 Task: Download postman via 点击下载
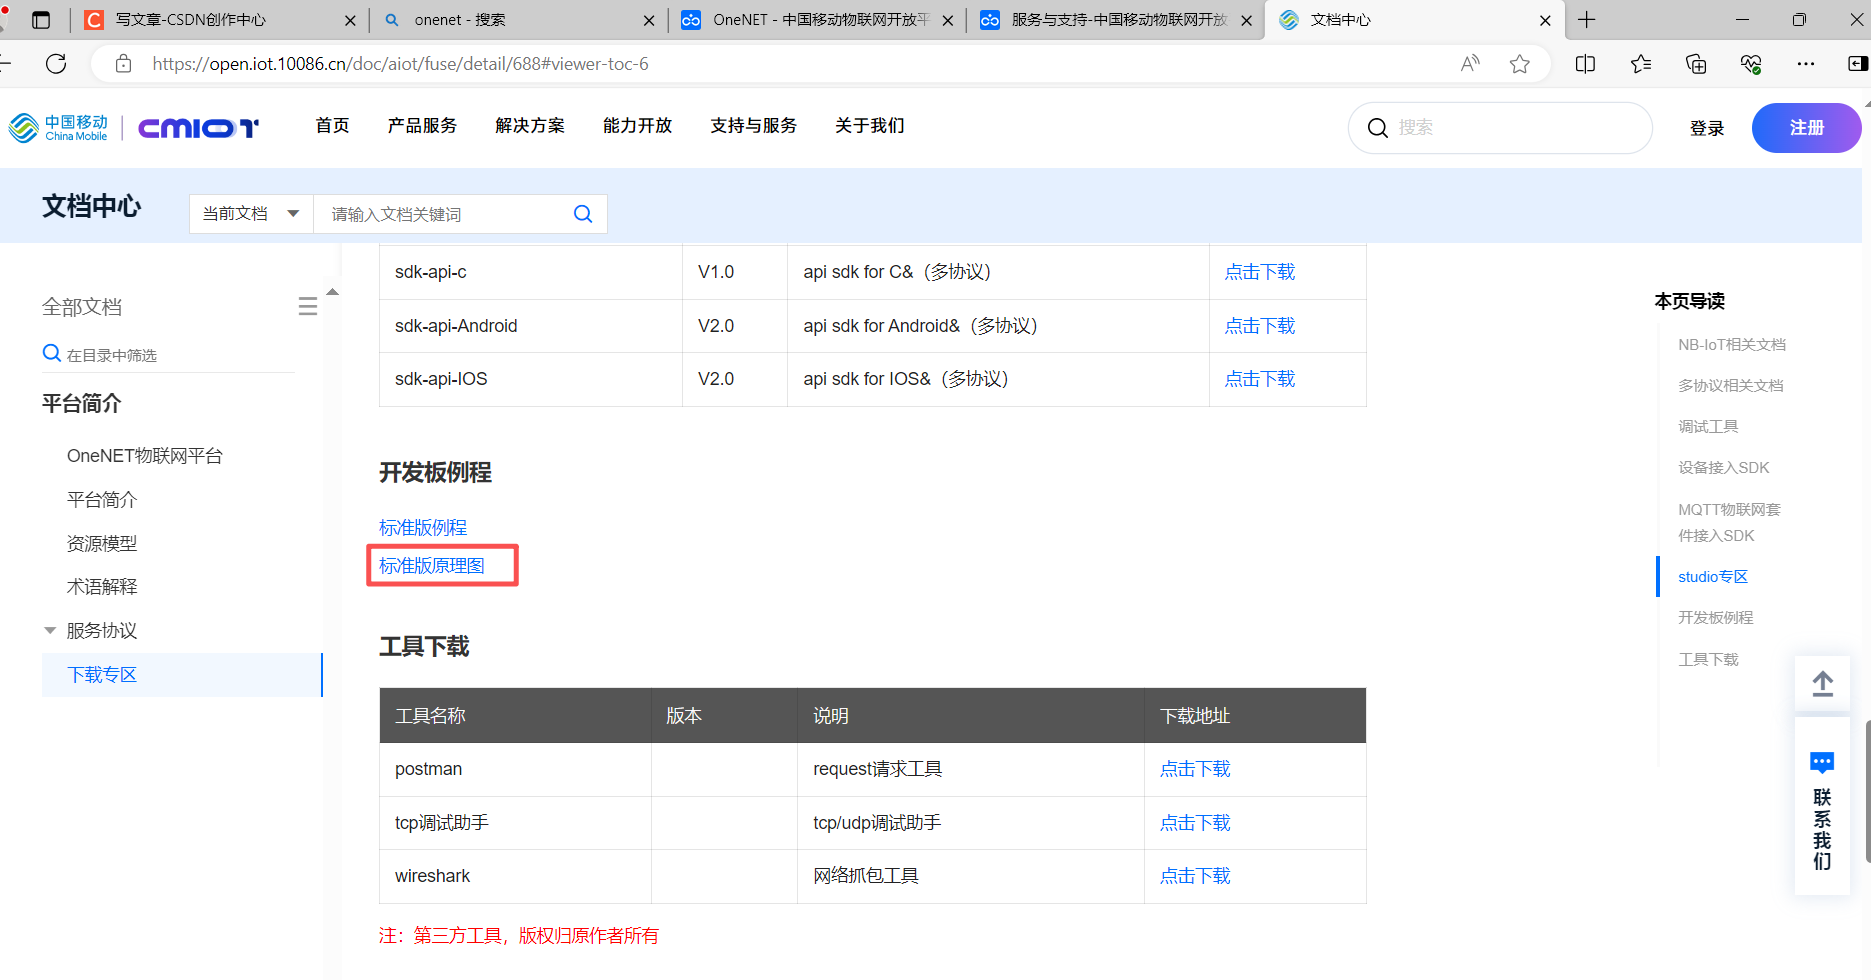[1195, 769]
